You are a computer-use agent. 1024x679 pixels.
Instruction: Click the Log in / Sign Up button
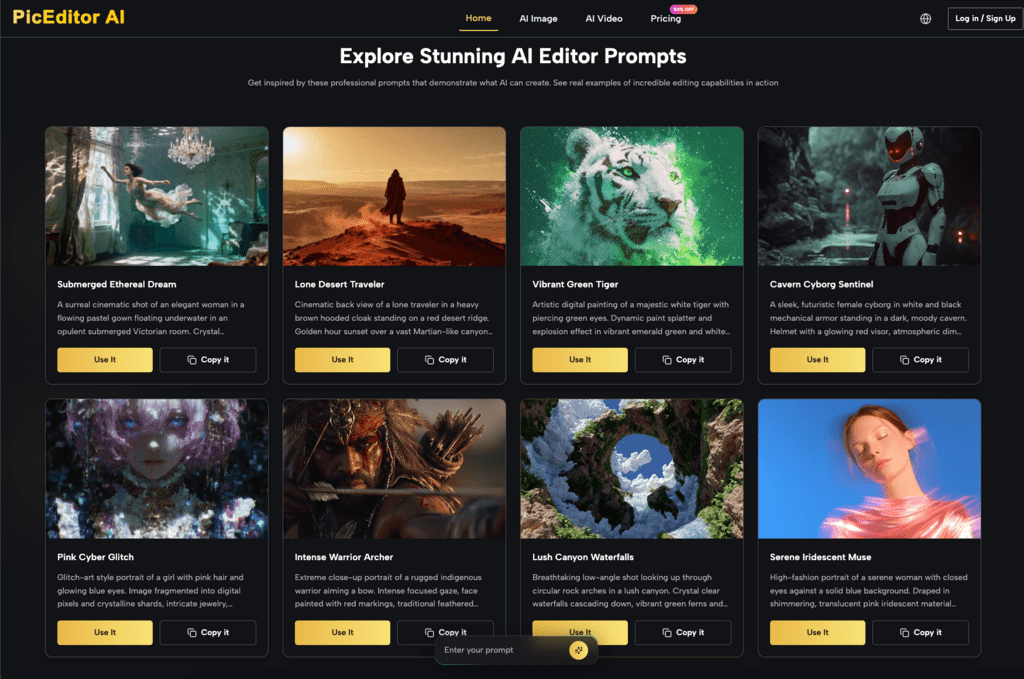[x=985, y=18]
